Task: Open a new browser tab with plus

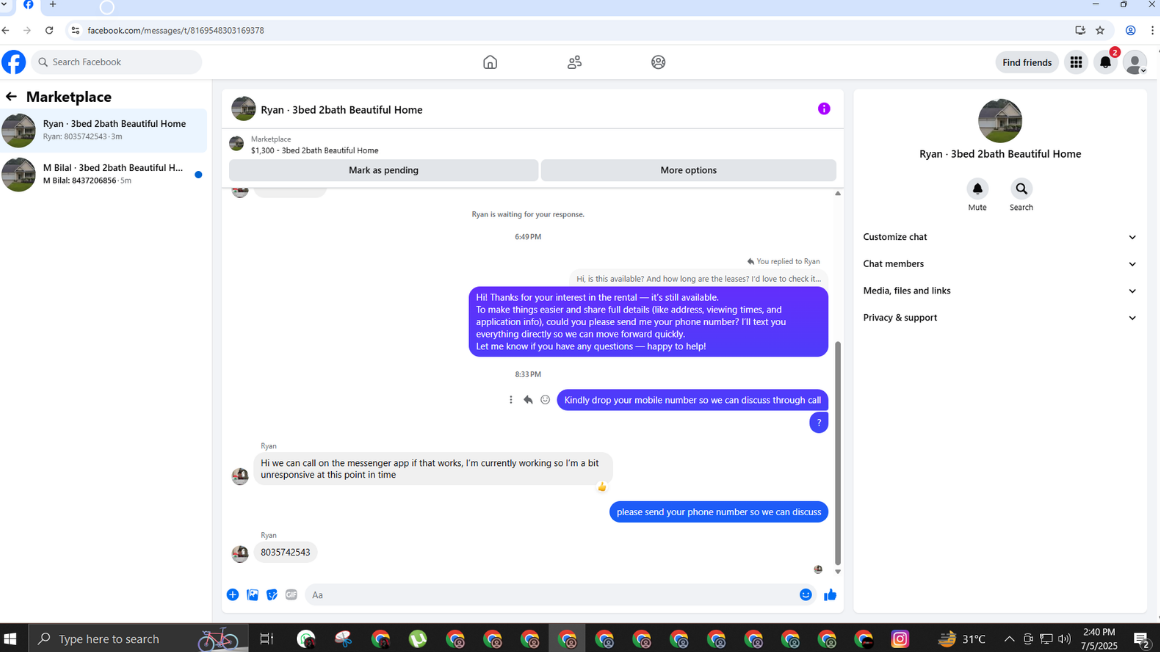Action: (53, 4)
